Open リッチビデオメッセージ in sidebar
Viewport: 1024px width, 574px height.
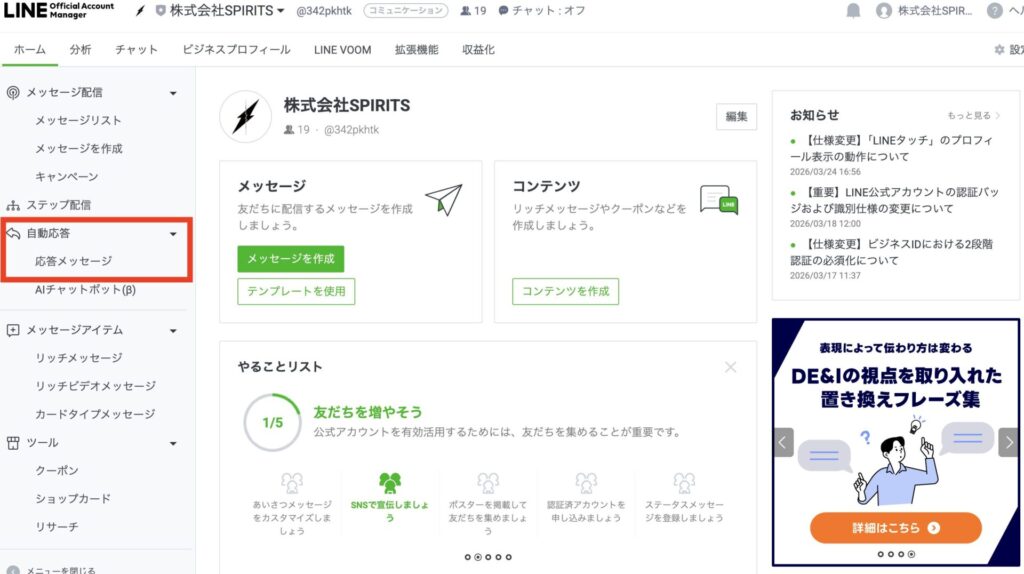point(95,386)
